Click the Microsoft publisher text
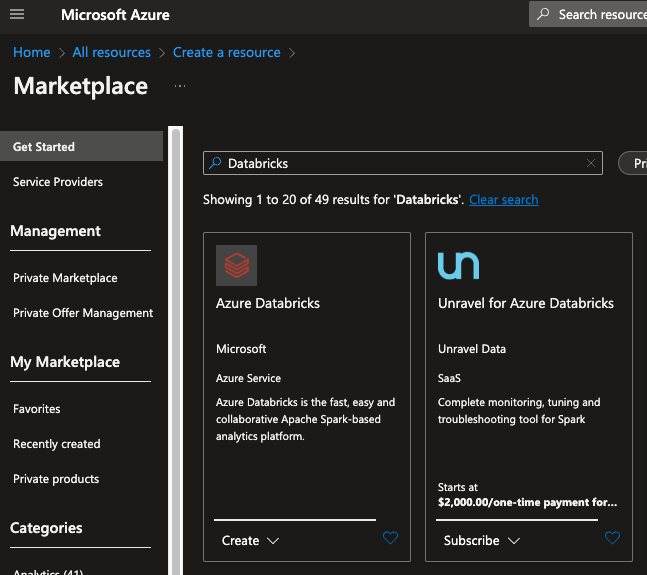 (x=241, y=349)
